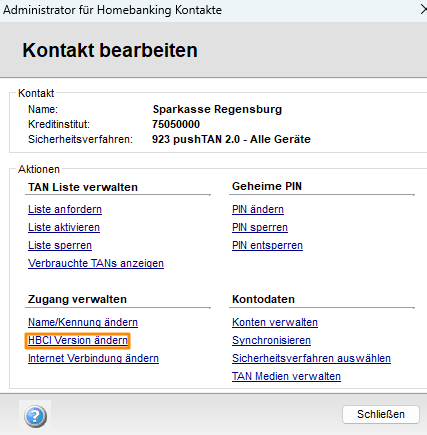The height and width of the screenshot is (435, 427).
Task: Open Name/Kennung ändern
Action: [x=83, y=322]
